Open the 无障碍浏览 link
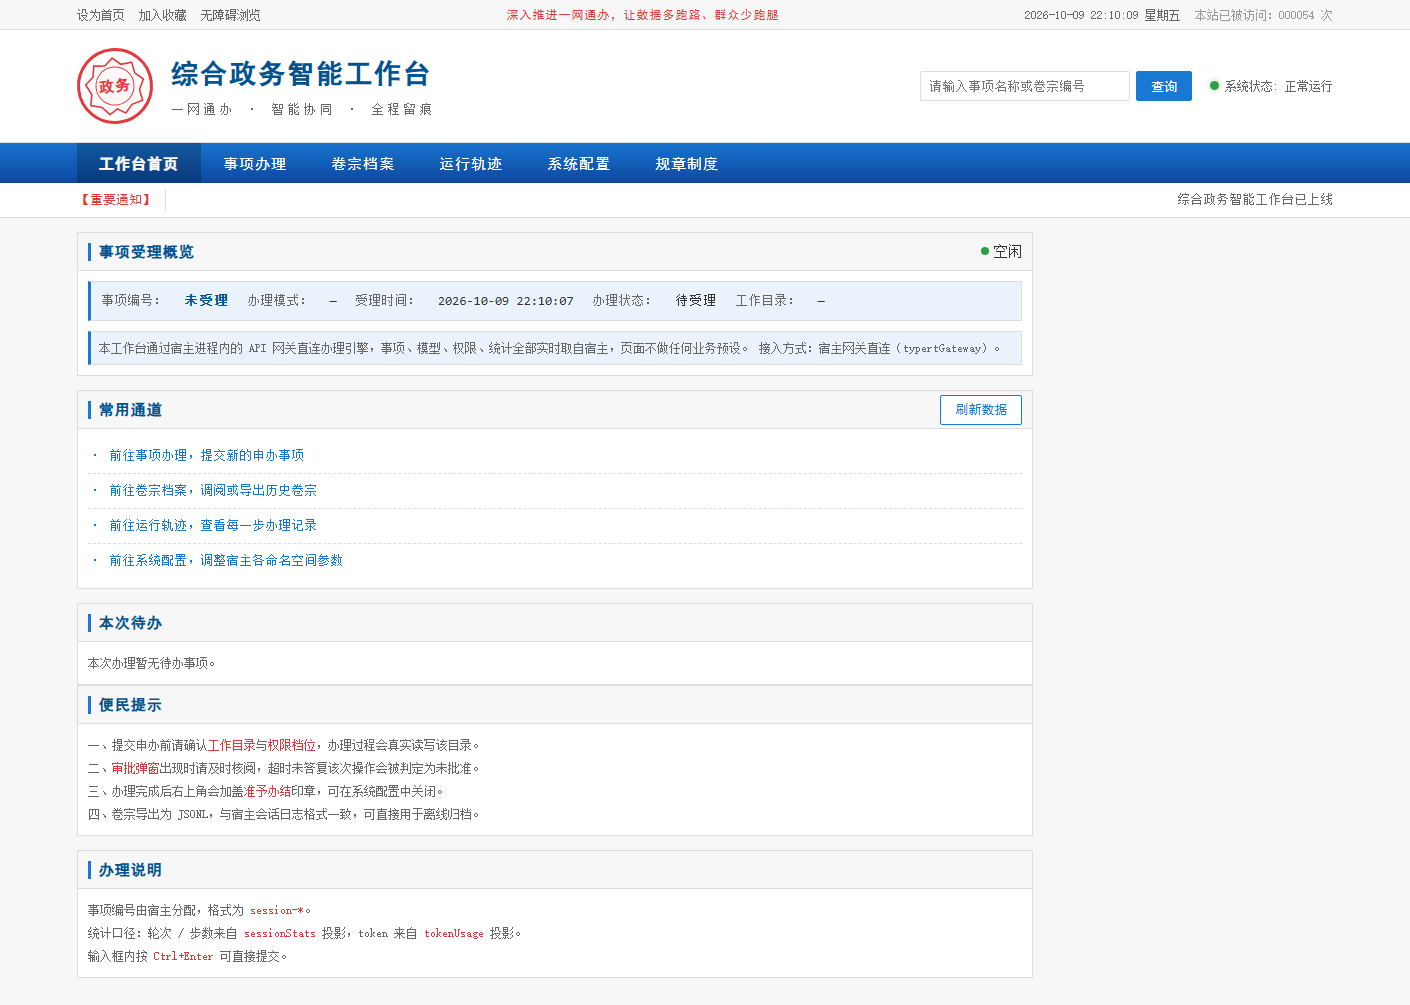 point(231,15)
